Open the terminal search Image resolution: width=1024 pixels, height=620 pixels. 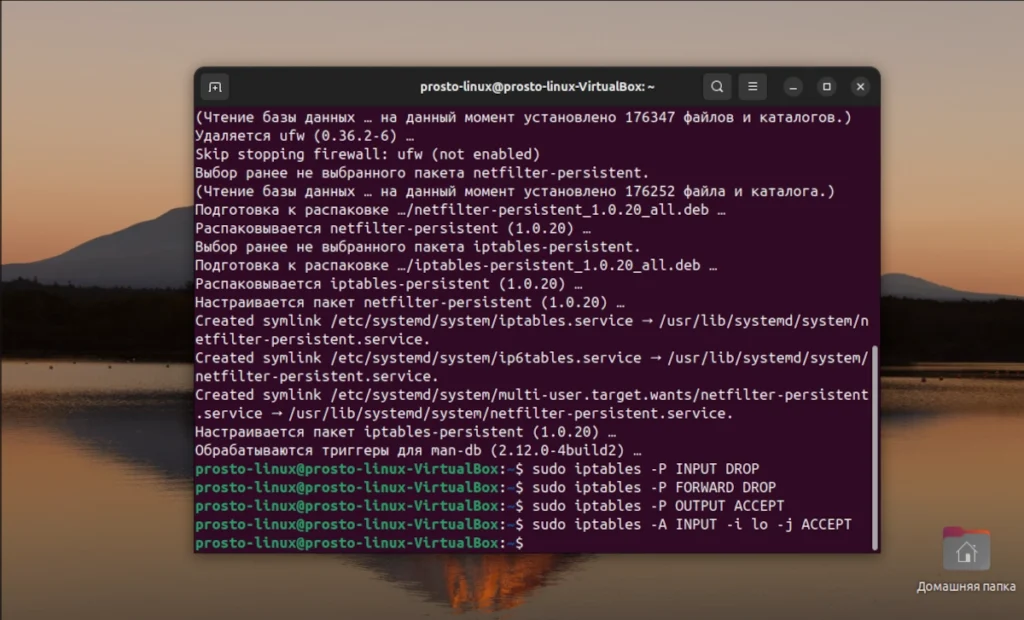coord(717,86)
